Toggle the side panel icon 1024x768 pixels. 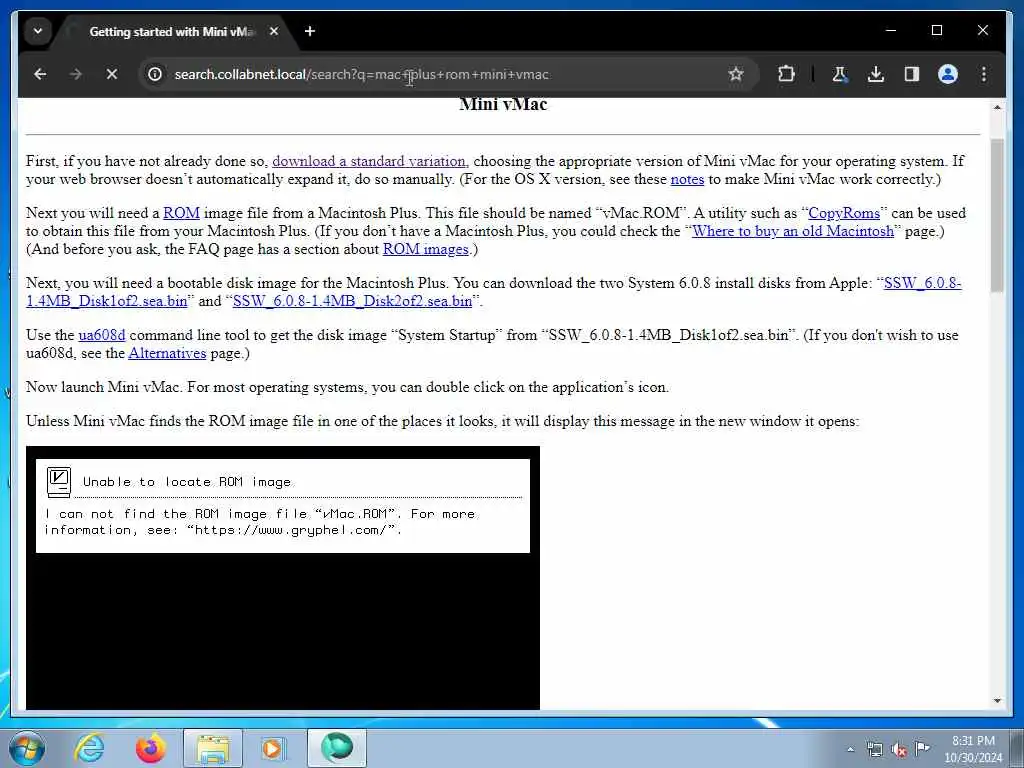pyautogui.click(x=912, y=74)
